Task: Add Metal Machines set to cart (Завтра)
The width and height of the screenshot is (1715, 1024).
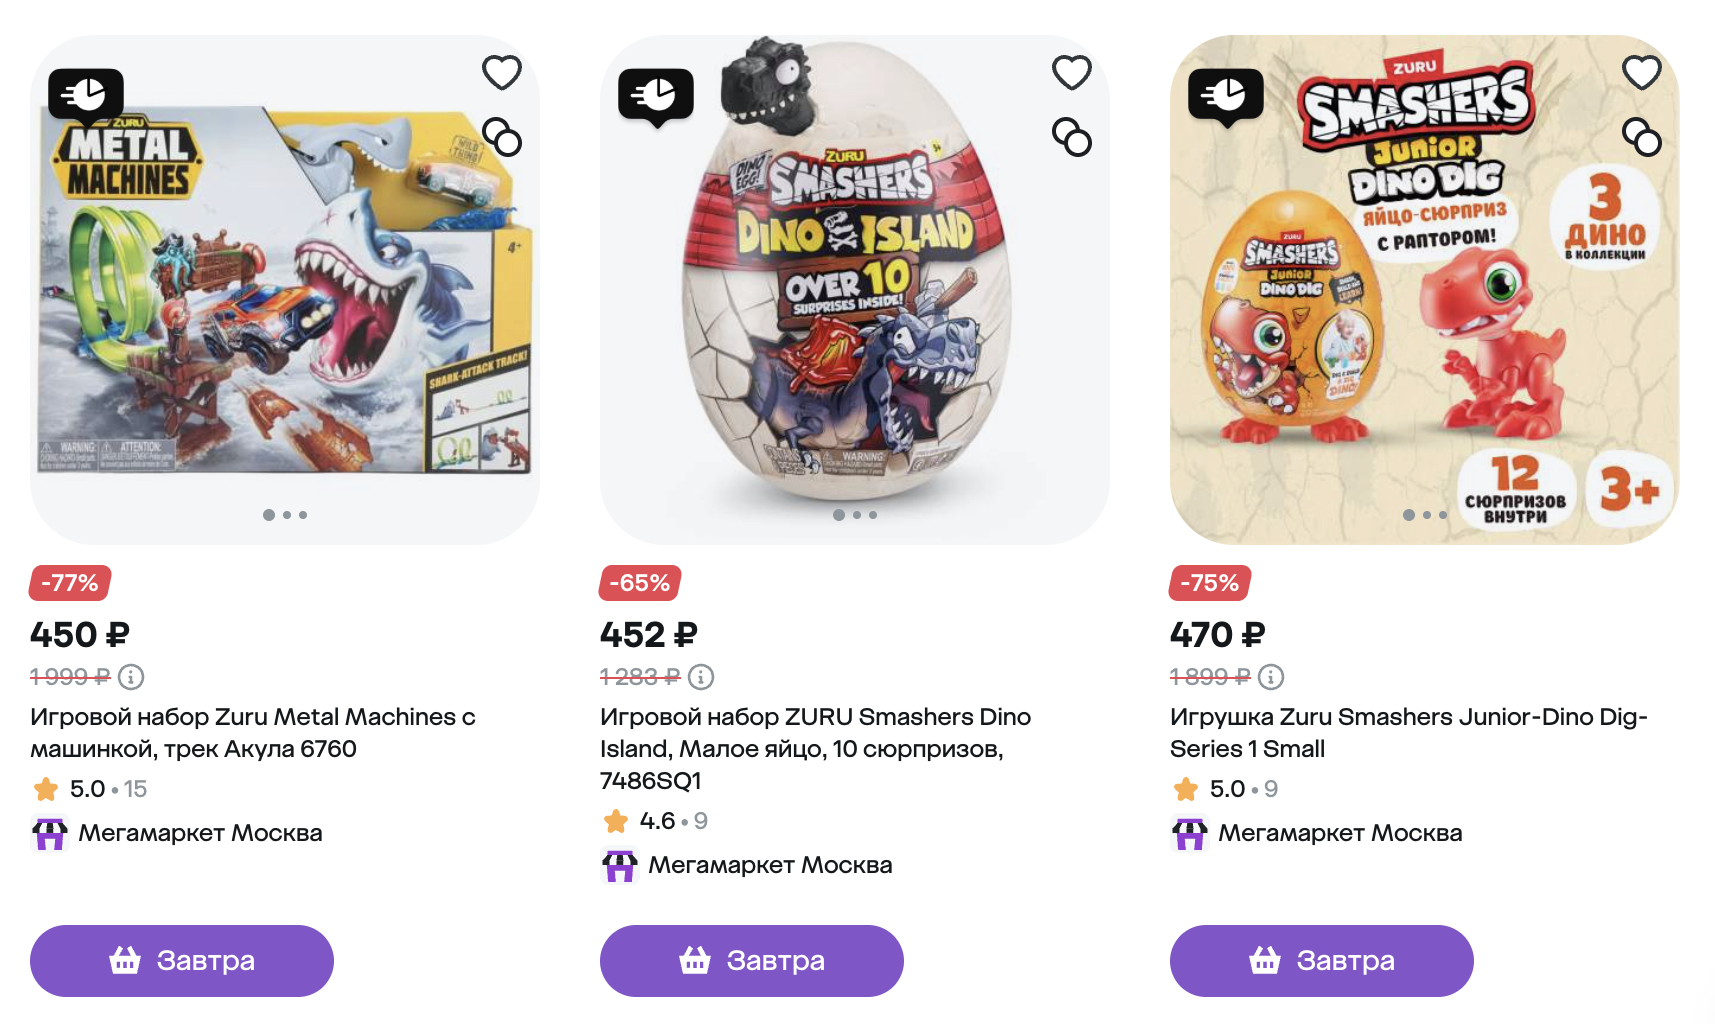Action: [182, 961]
